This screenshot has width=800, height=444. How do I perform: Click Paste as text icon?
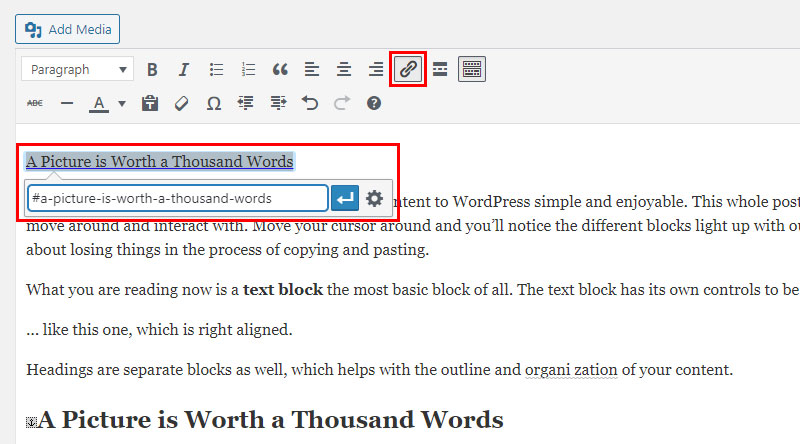pyautogui.click(x=149, y=104)
